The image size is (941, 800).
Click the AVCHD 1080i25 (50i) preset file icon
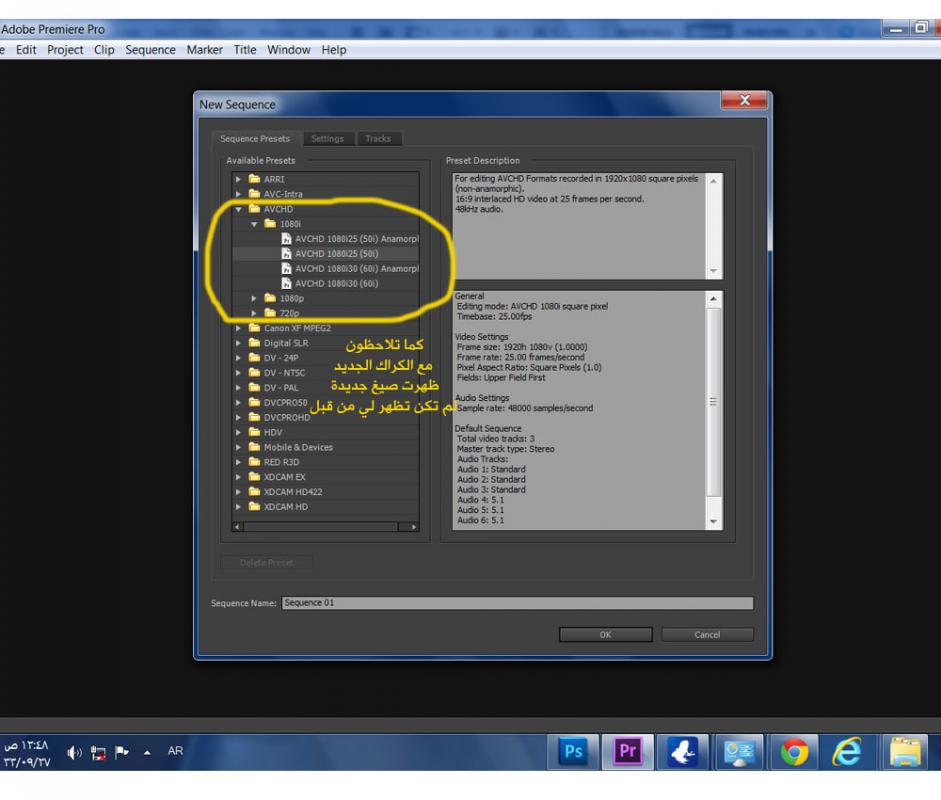point(286,254)
